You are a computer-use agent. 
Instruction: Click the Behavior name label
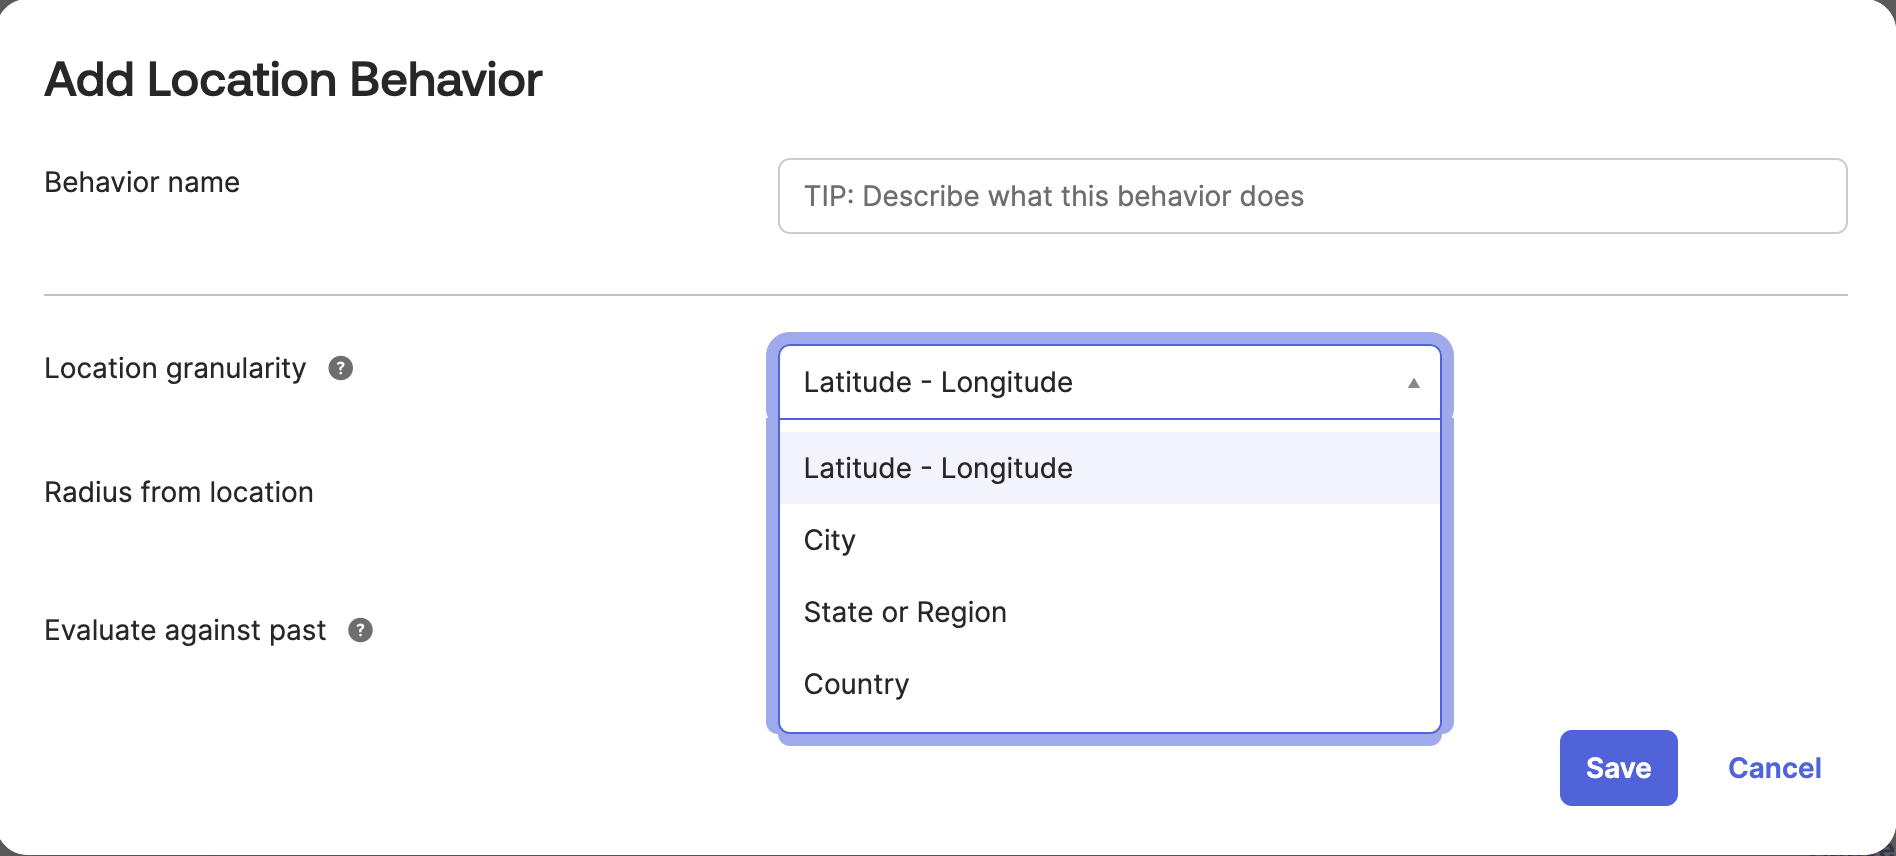(x=141, y=182)
